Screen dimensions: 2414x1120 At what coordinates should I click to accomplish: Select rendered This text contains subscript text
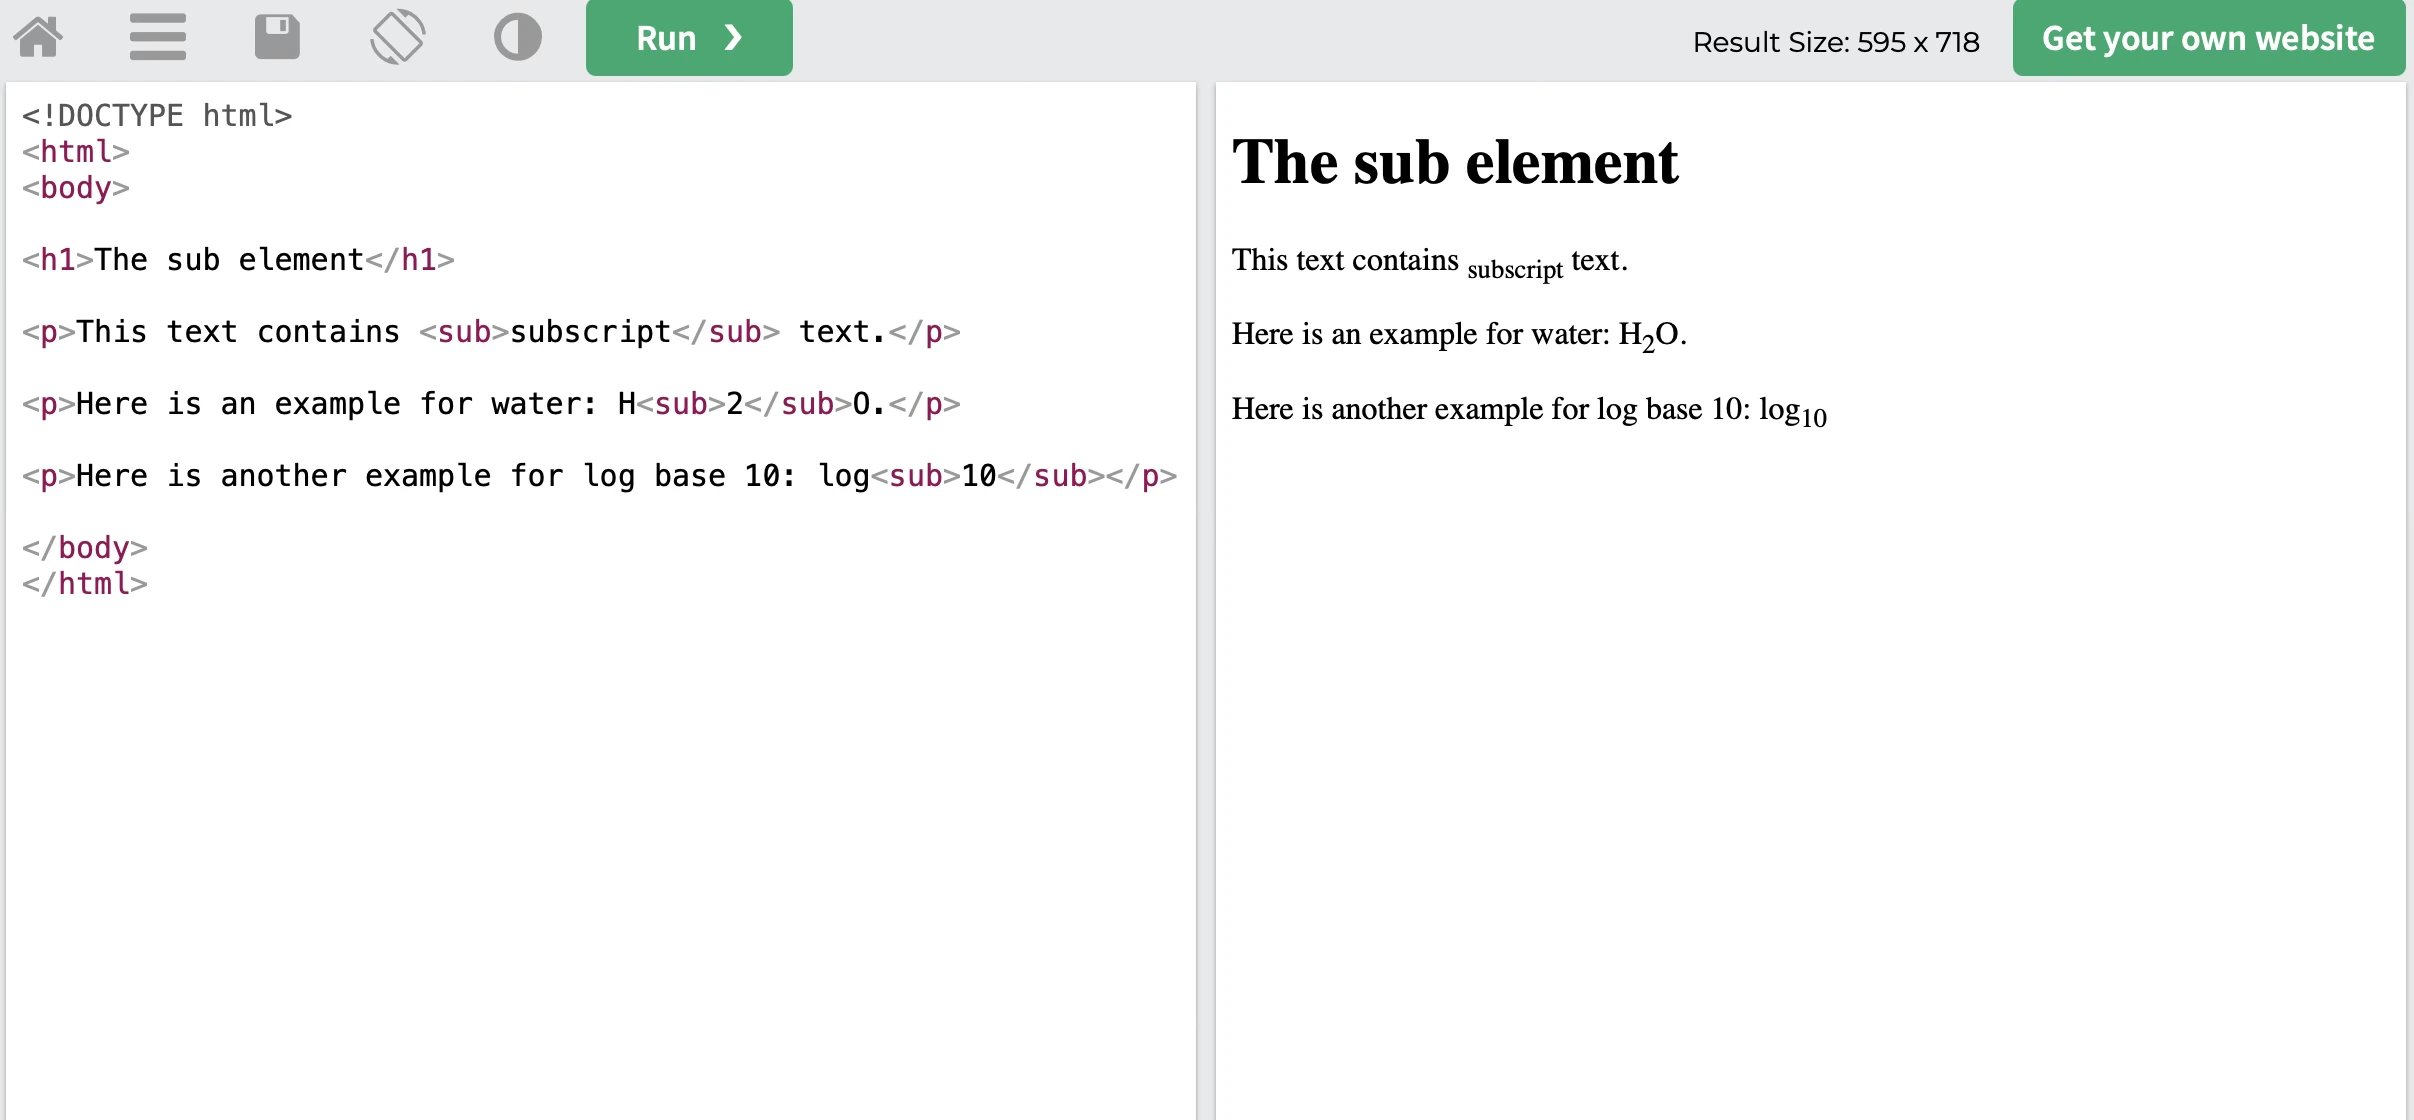tap(1430, 262)
